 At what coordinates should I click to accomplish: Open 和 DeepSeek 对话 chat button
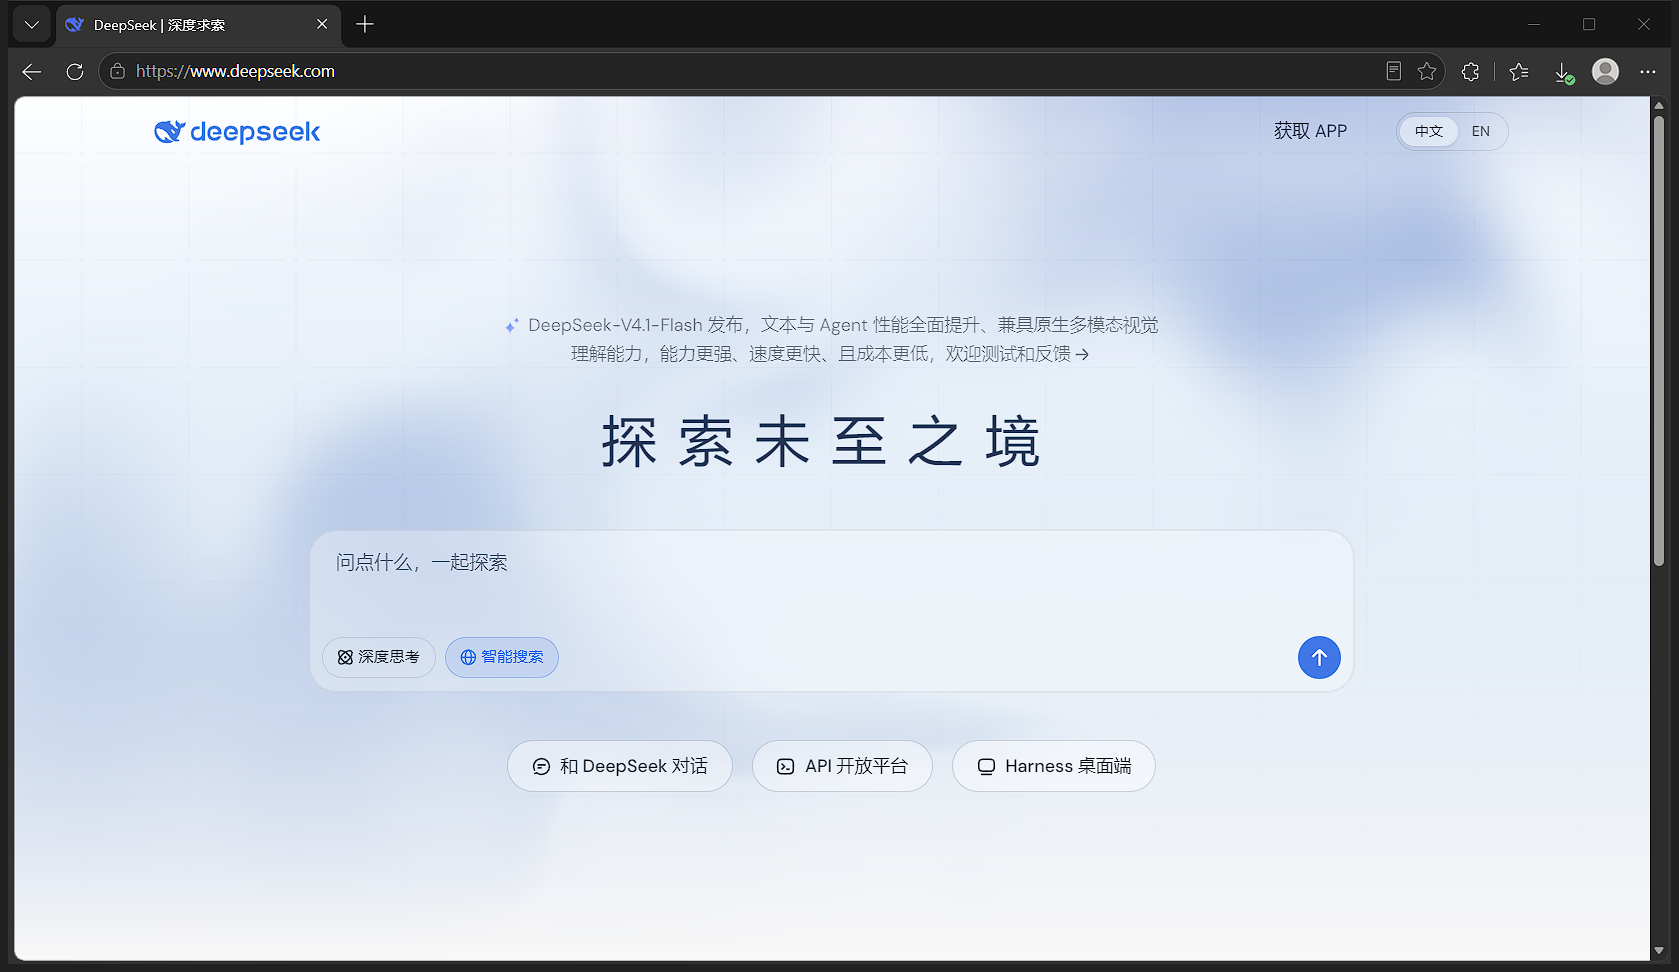[x=620, y=766]
